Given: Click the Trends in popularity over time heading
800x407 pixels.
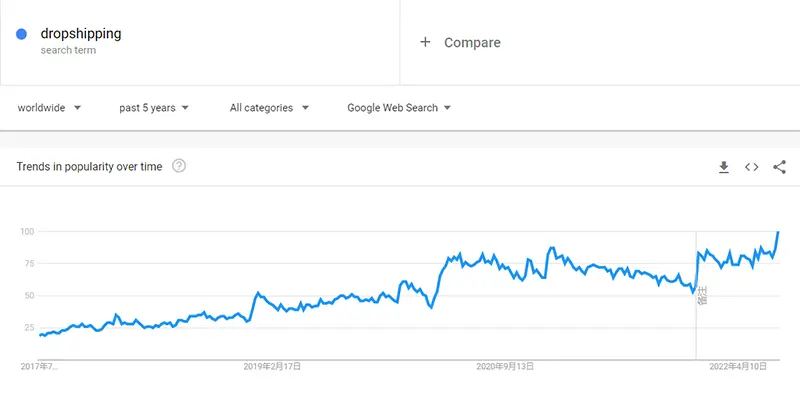Looking at the screenshot, I should click(x=89, y=166).
